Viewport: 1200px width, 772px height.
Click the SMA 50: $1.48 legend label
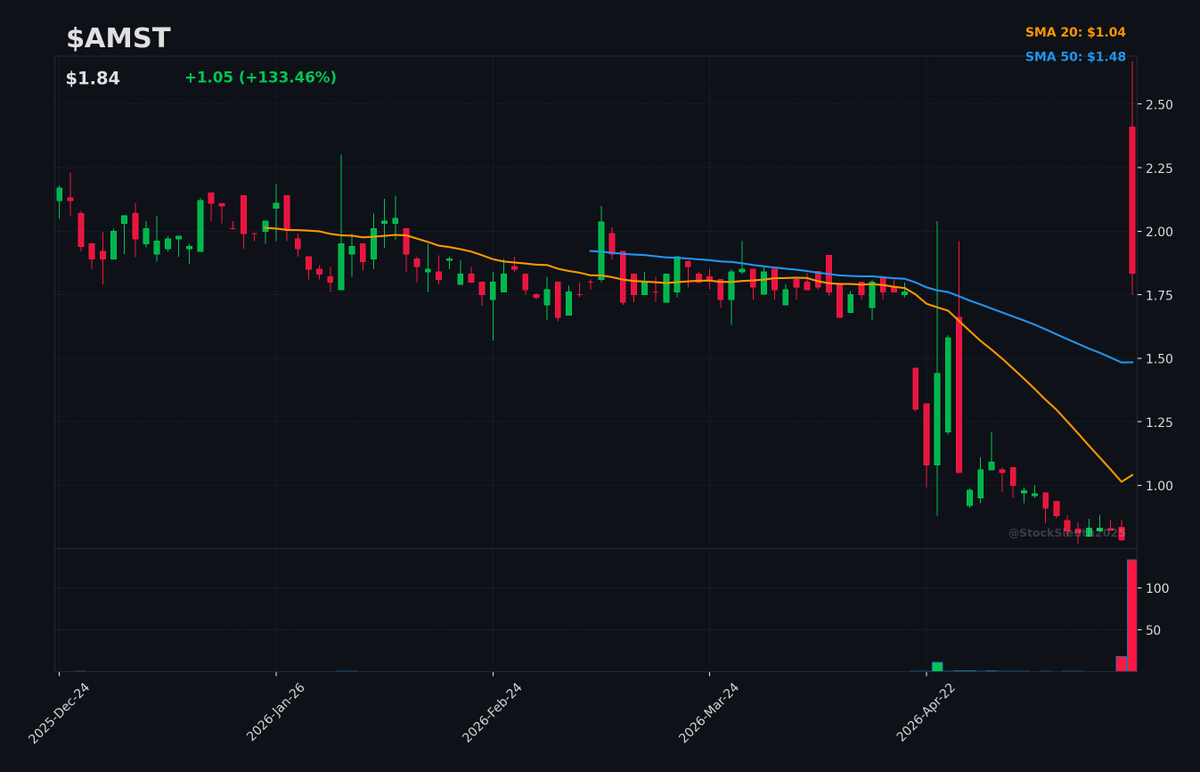[1075, 57]
